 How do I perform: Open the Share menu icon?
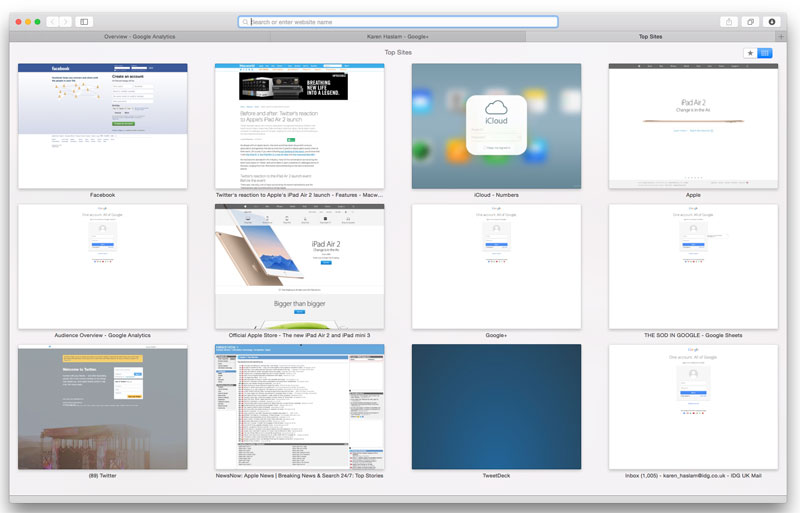[729, 22]
